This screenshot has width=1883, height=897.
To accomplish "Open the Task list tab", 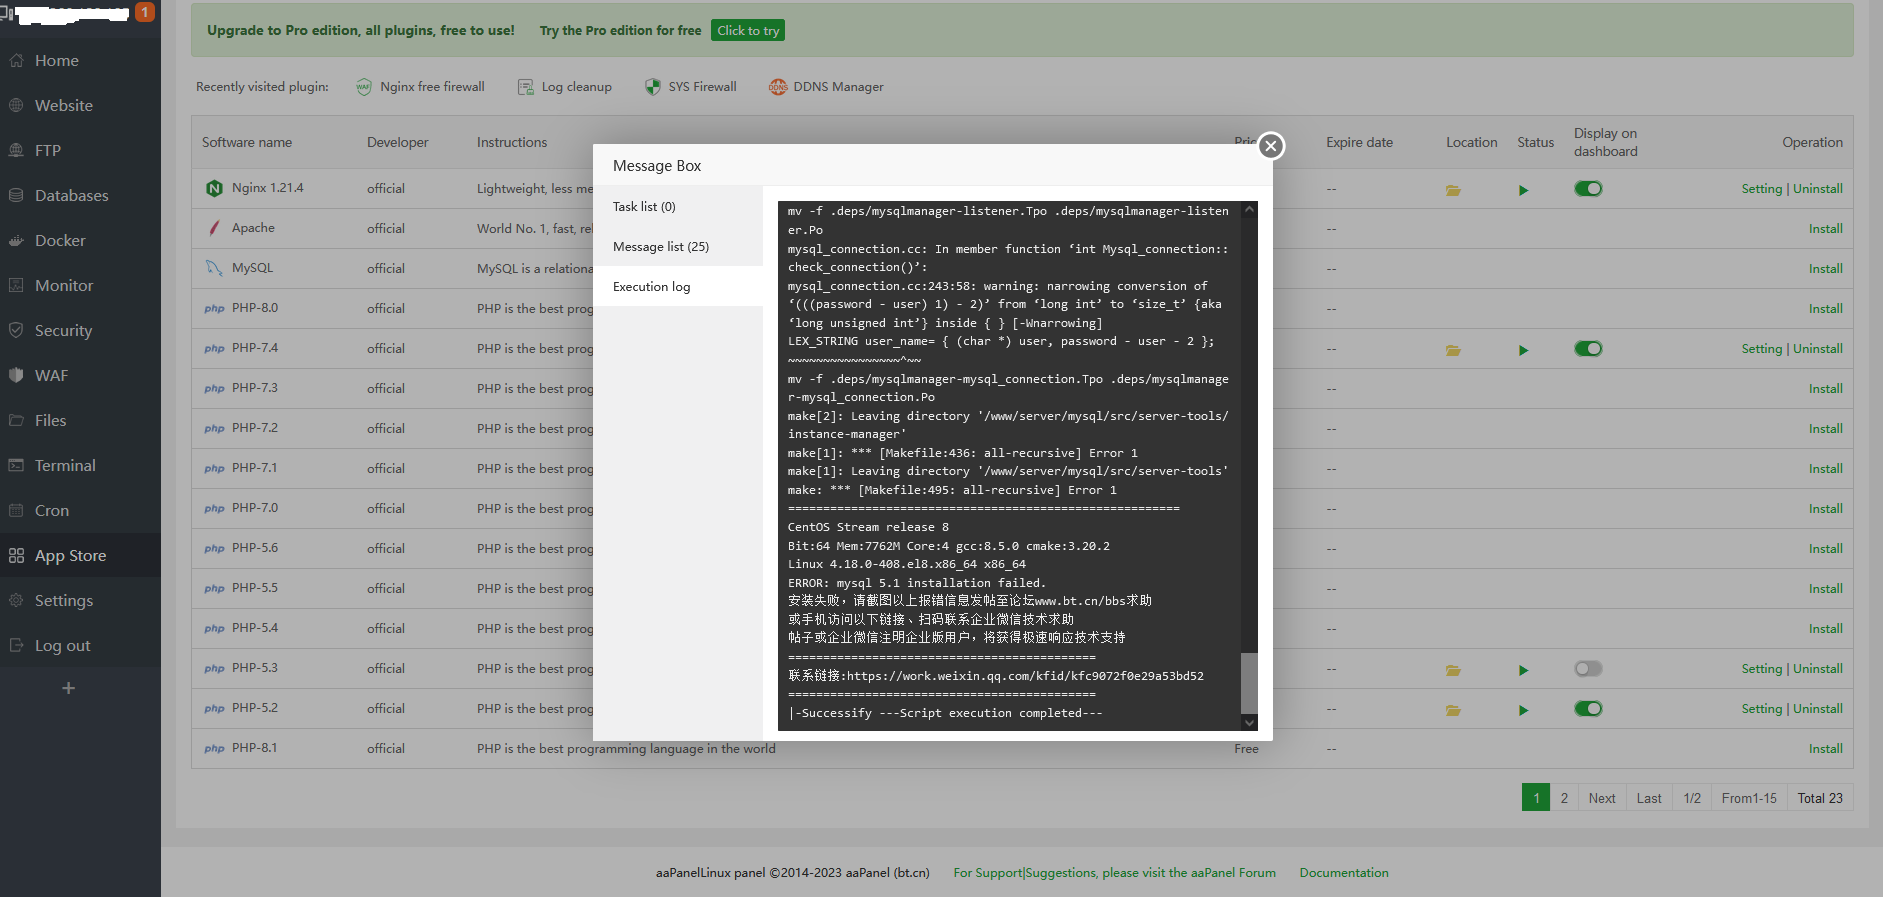I will tap(644, 207).
